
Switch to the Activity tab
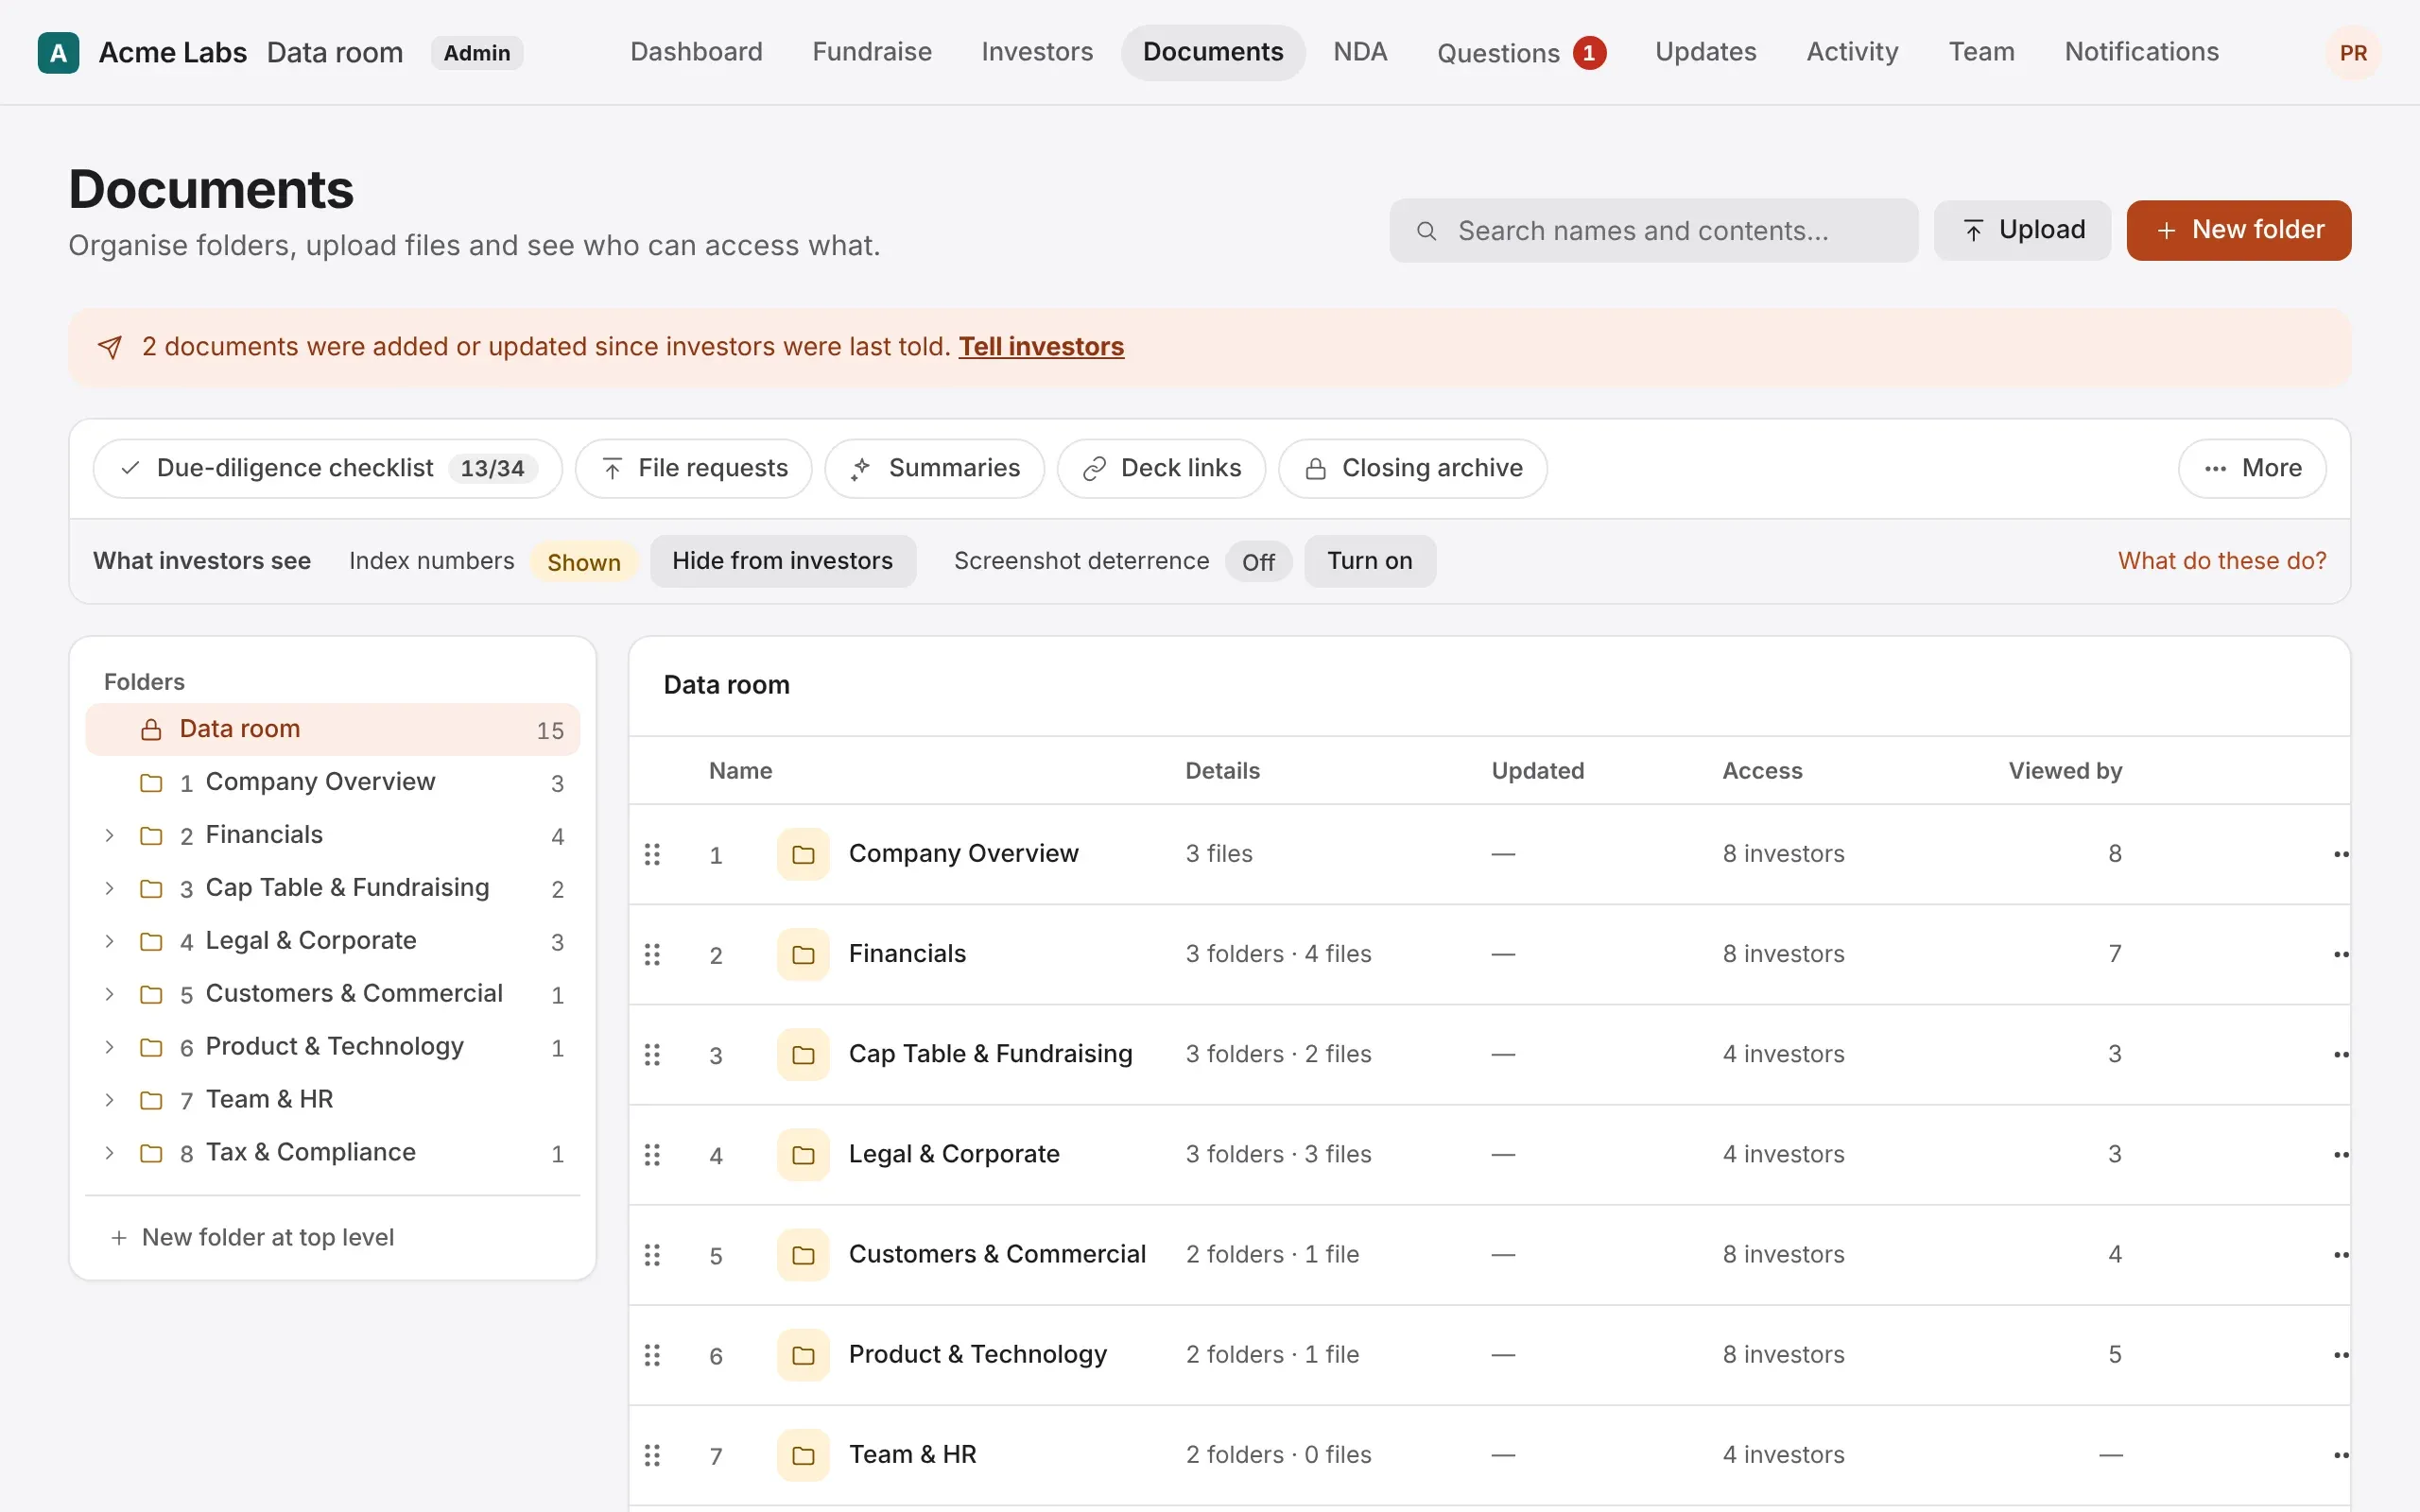click(x=1852, y=52)
